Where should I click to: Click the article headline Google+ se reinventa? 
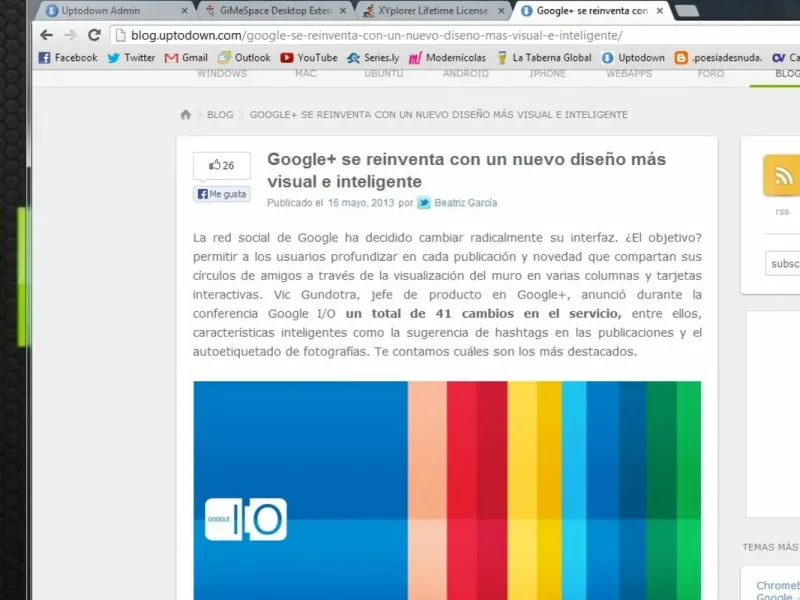pyautogui.click(x=466, y=170)
